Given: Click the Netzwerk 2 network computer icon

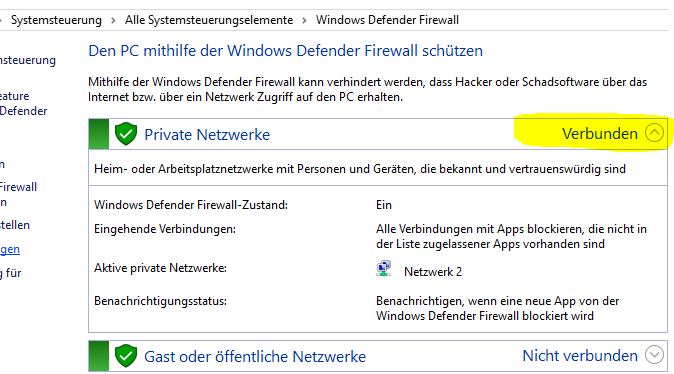Looking at the screenshot, I should pyautogui.click(x=383, y=269).
